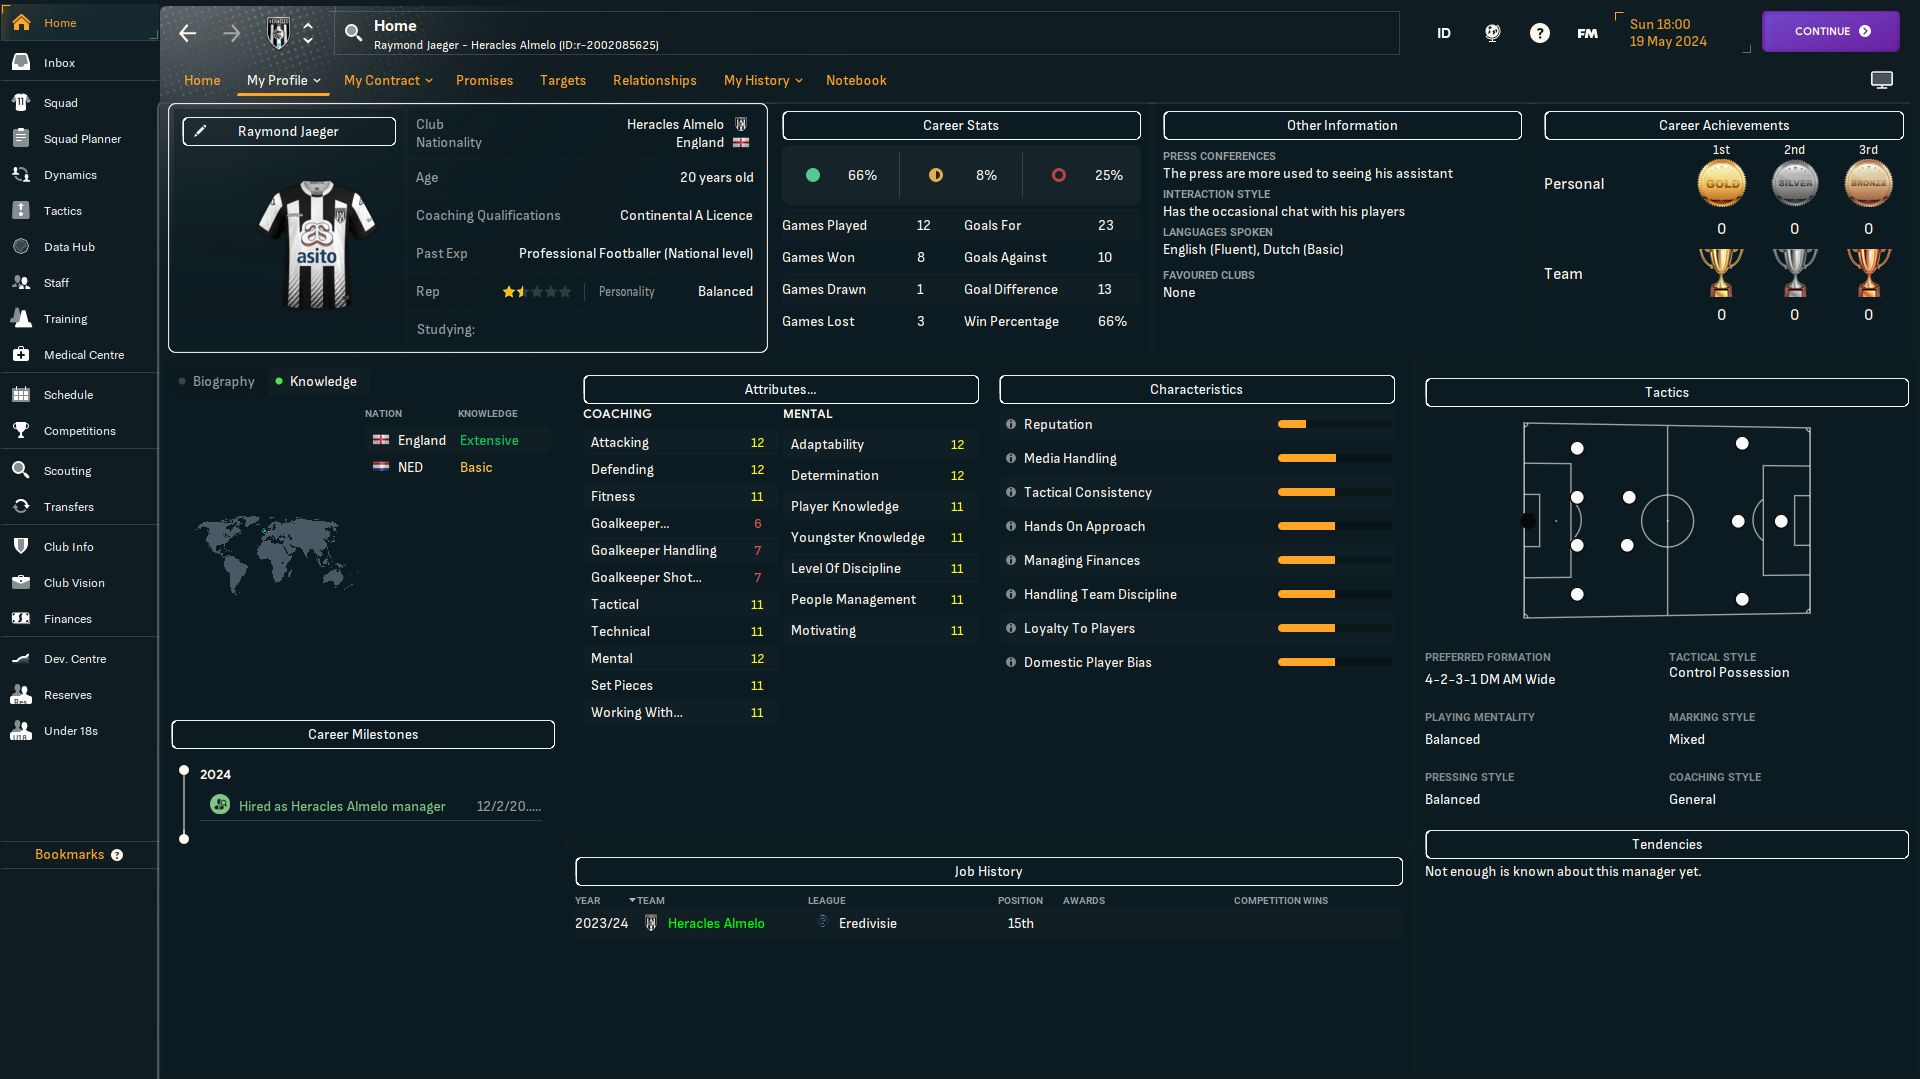The image size is (1920, 1079).
Task: Open the Squad Planner sidebar icon
Action: (x=21, y=138)
